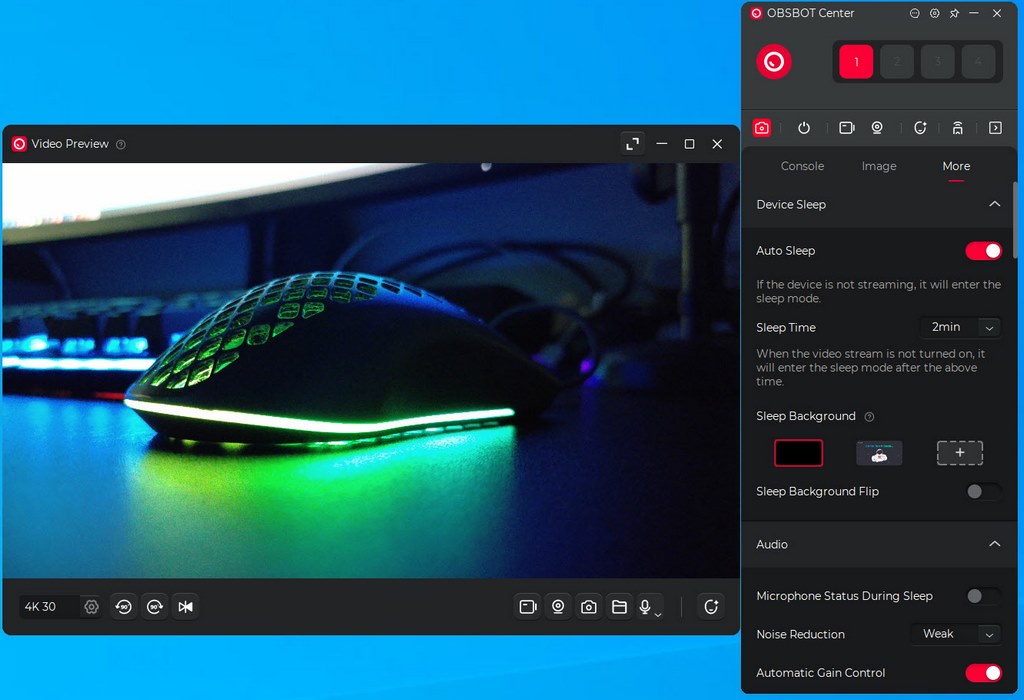Mirror flip the video preview
The height and width of the screenshot is (700, 1024).
(185, 607)
